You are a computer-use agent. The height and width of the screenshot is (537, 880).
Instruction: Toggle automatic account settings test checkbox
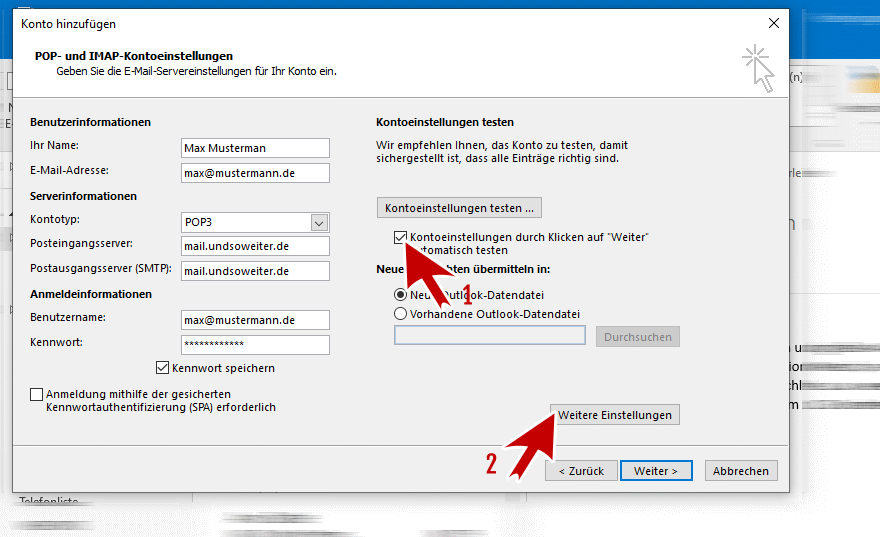[401, 238]
